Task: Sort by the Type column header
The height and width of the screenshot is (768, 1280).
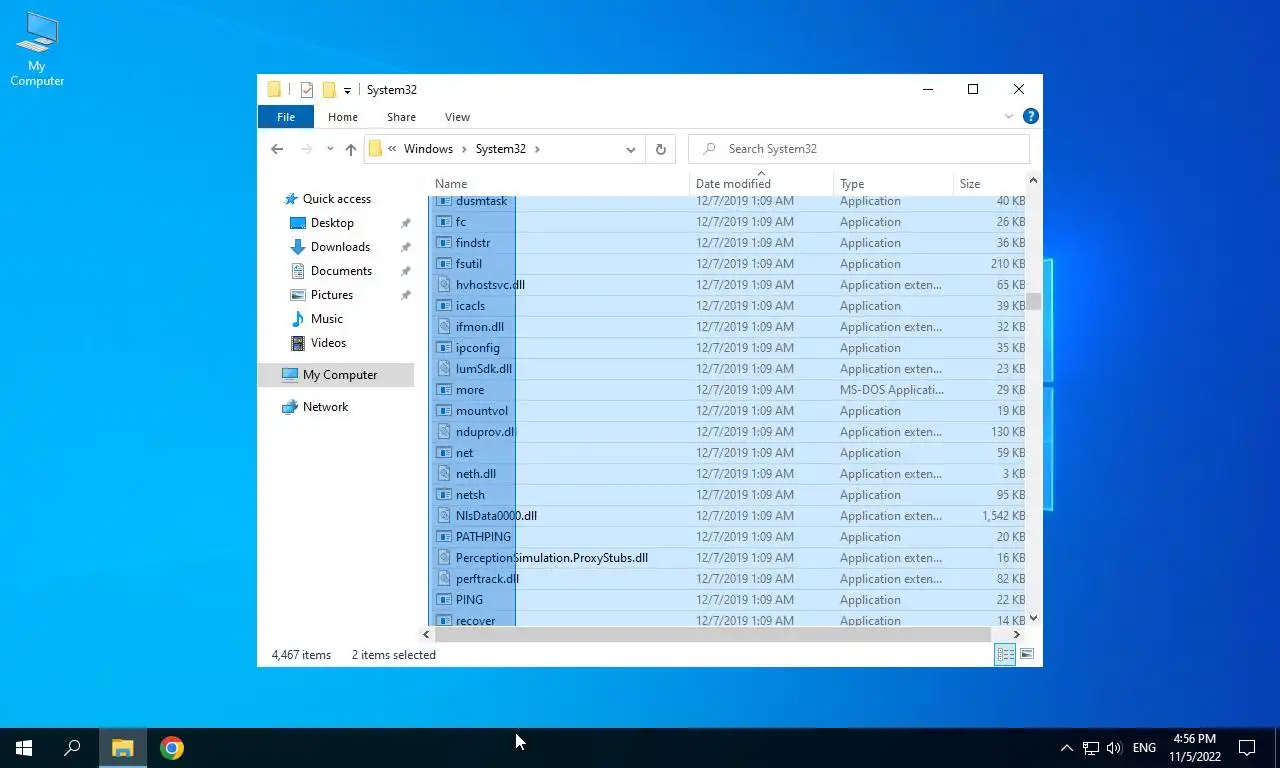Action: pyautogui.click(x=894, y=184)
